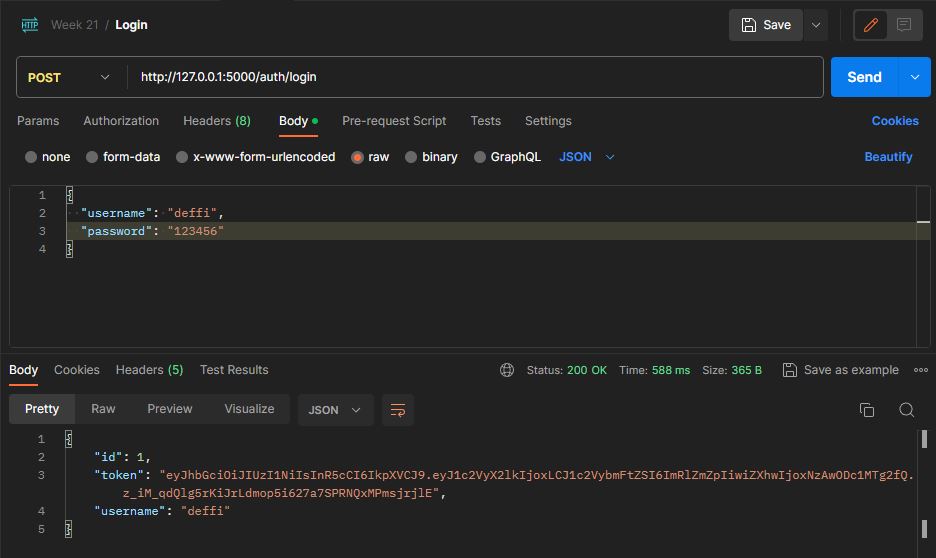936x558 pixels.
Task: Switch response view to Visualize
Action: coord(250,409)
